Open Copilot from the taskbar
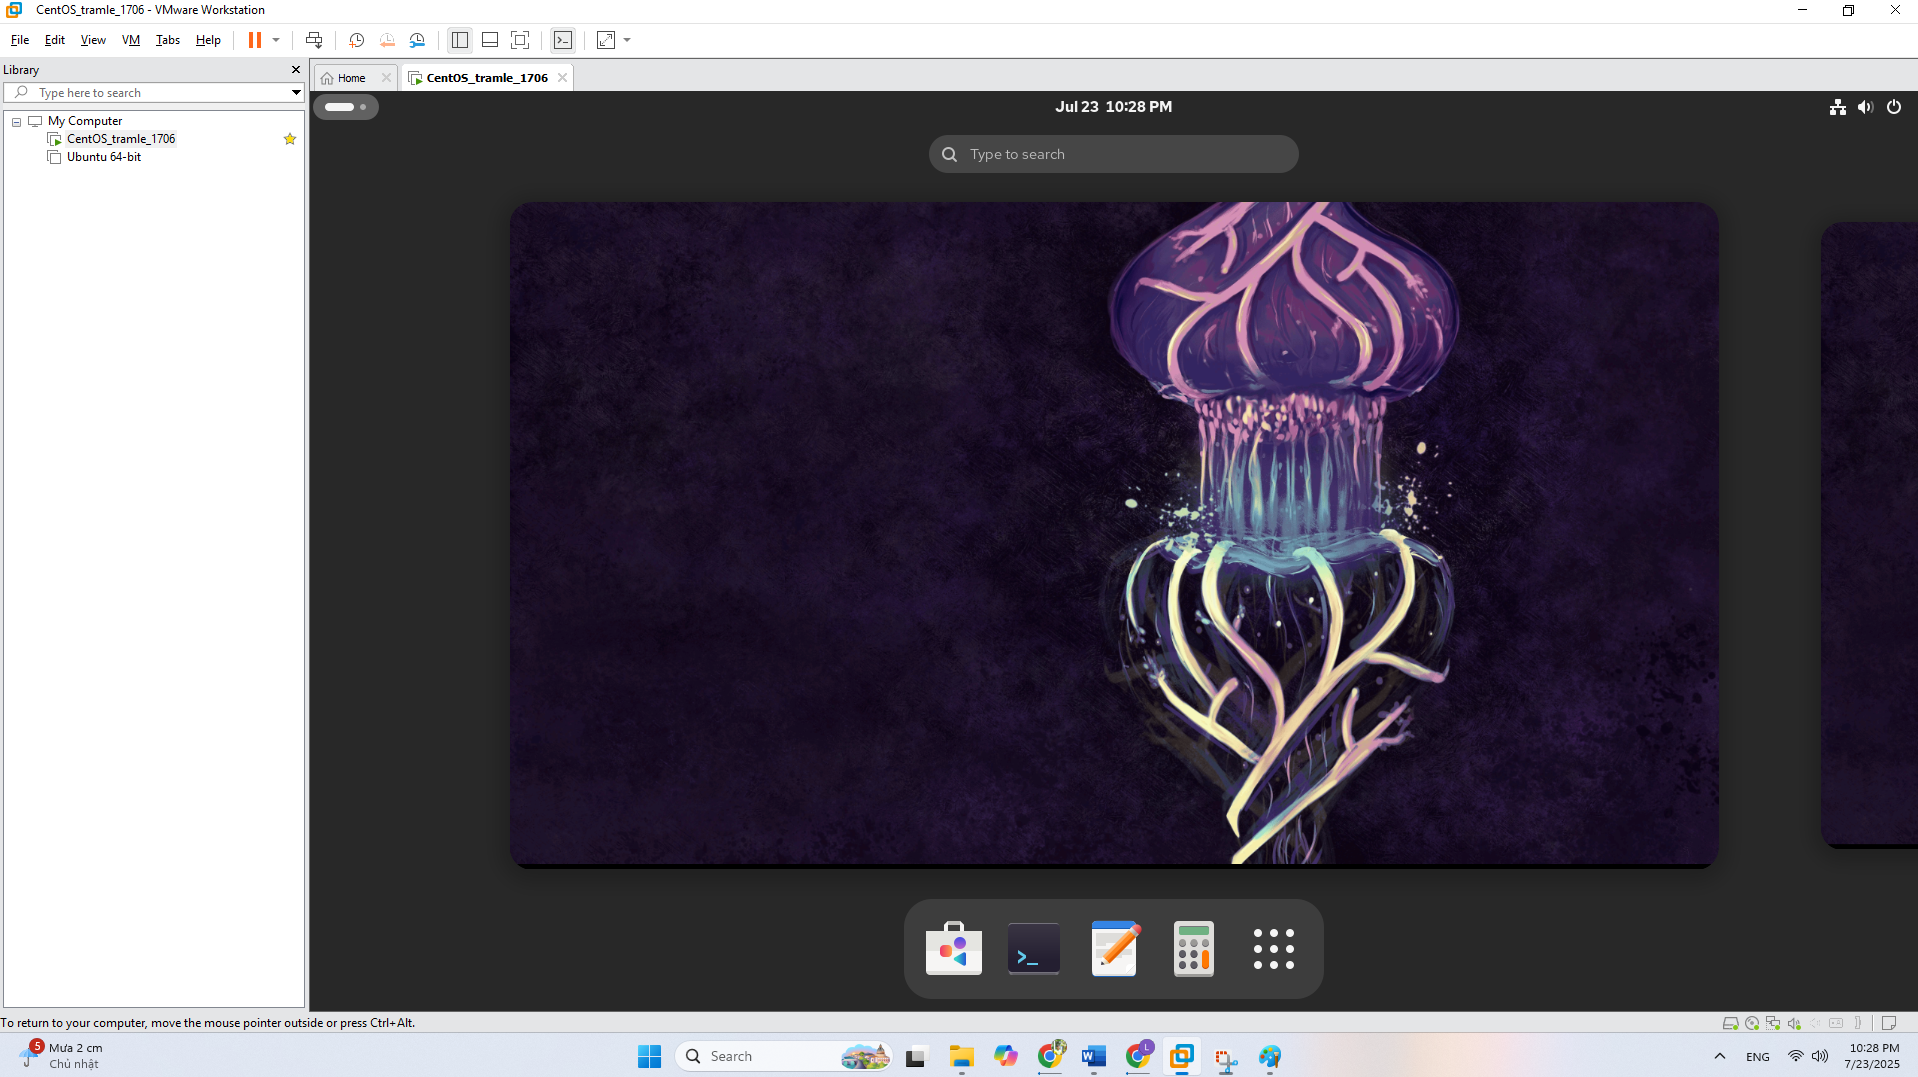Image resolution: width=1918 pixels, height=1077 pixels. pos(1006,1056)
